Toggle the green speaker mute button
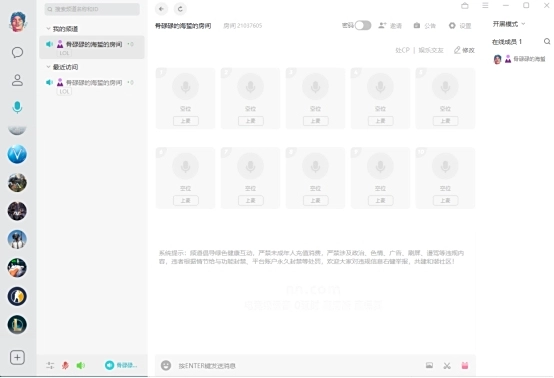Viewport: 554px width, 378px height. click(81, 365)
